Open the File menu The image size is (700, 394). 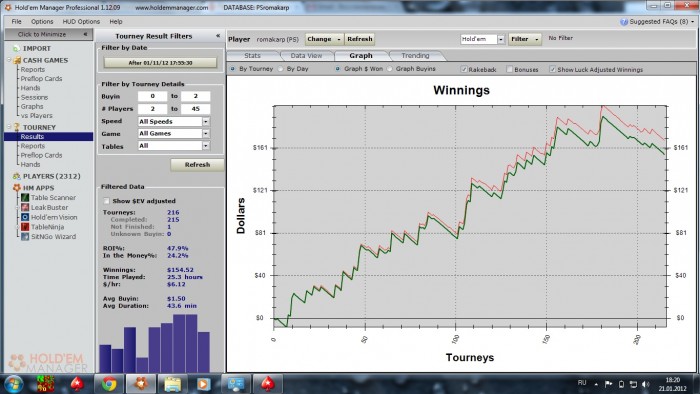[17, 21]
